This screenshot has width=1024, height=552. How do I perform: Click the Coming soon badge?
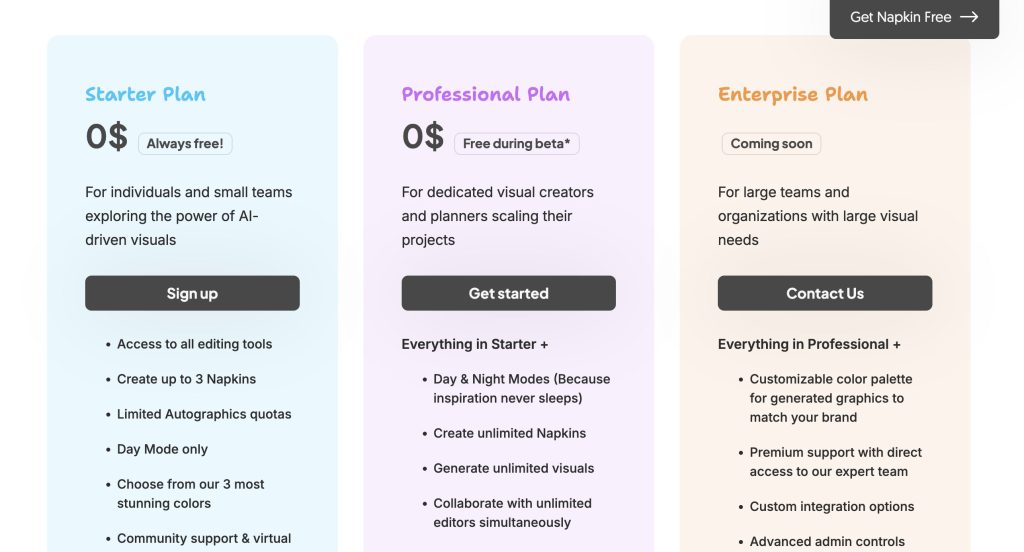tap(771, 144)
